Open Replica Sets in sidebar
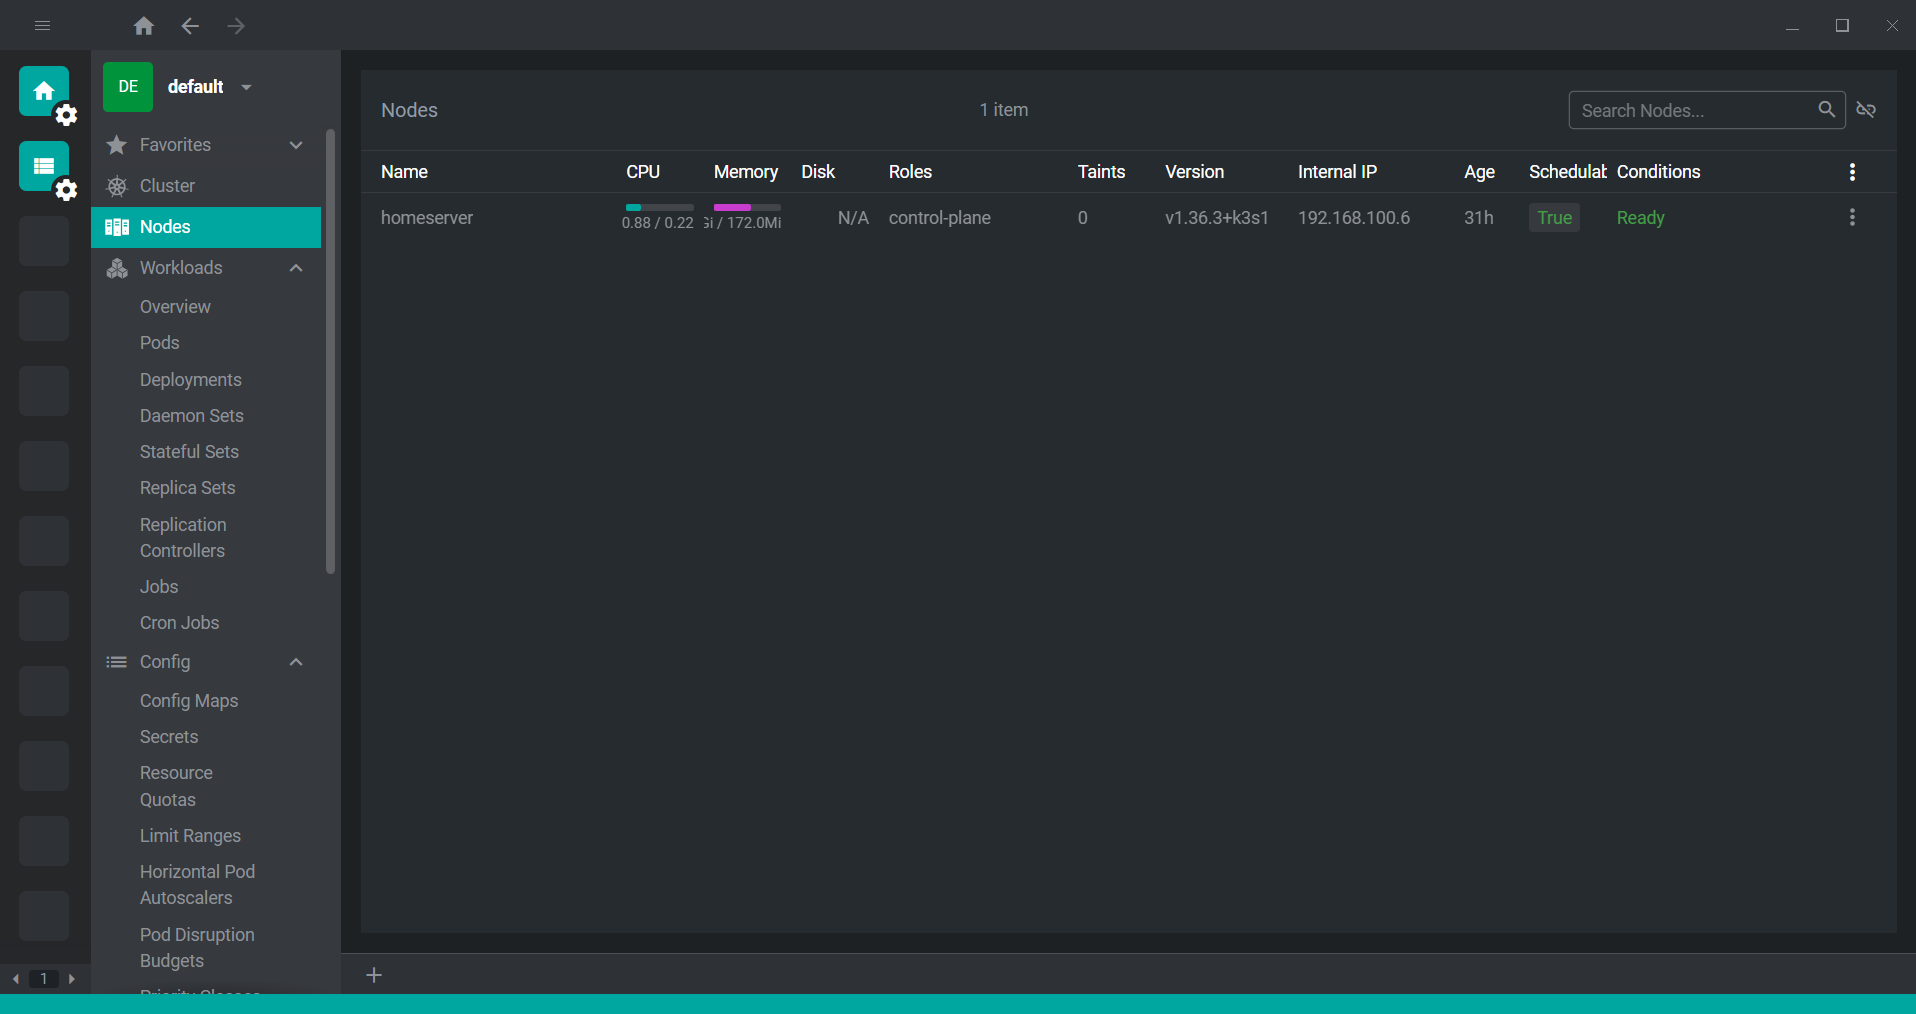Viewport: 1916px width, 1014px height. [x=187, y=488]
